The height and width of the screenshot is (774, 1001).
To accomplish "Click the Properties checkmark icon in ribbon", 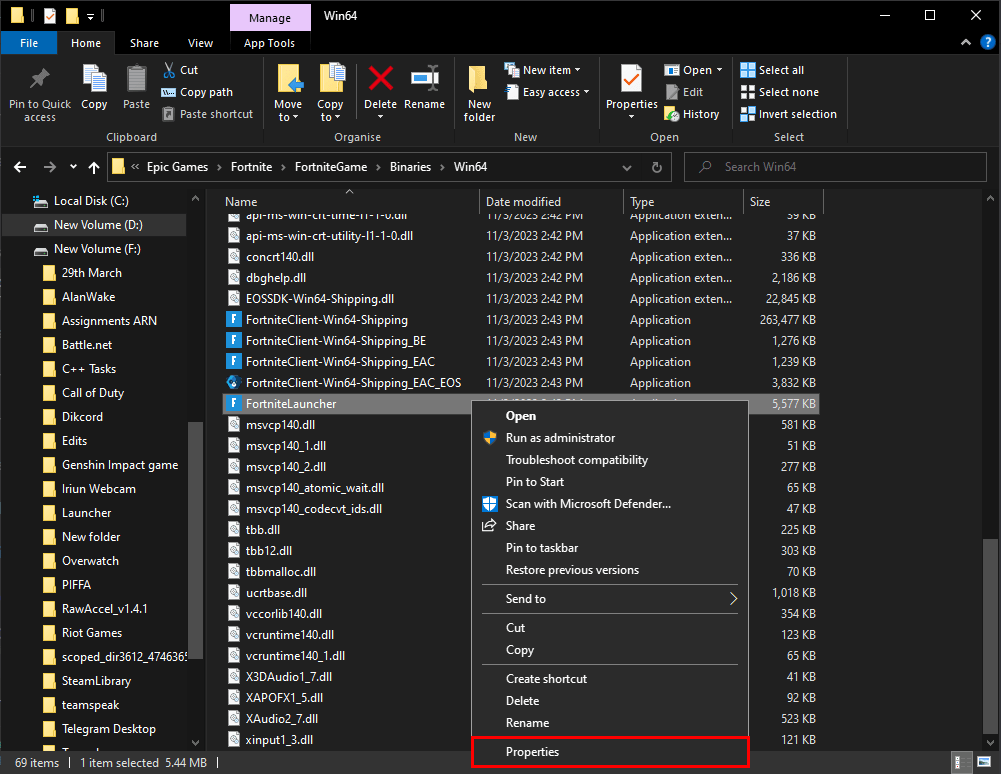I will click(631, 79).
